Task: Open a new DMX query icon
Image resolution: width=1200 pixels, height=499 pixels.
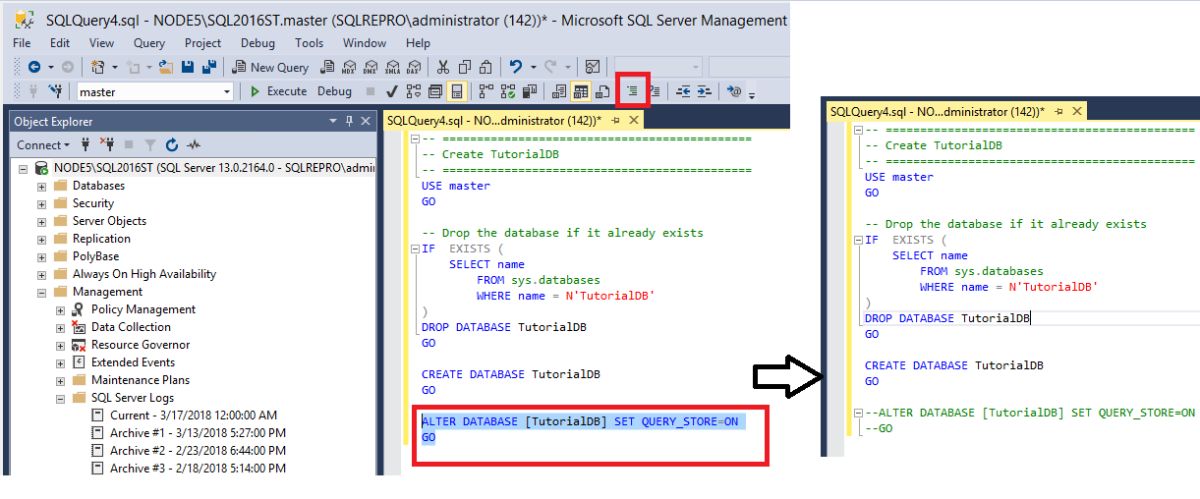Action: [x=370, y=67]
